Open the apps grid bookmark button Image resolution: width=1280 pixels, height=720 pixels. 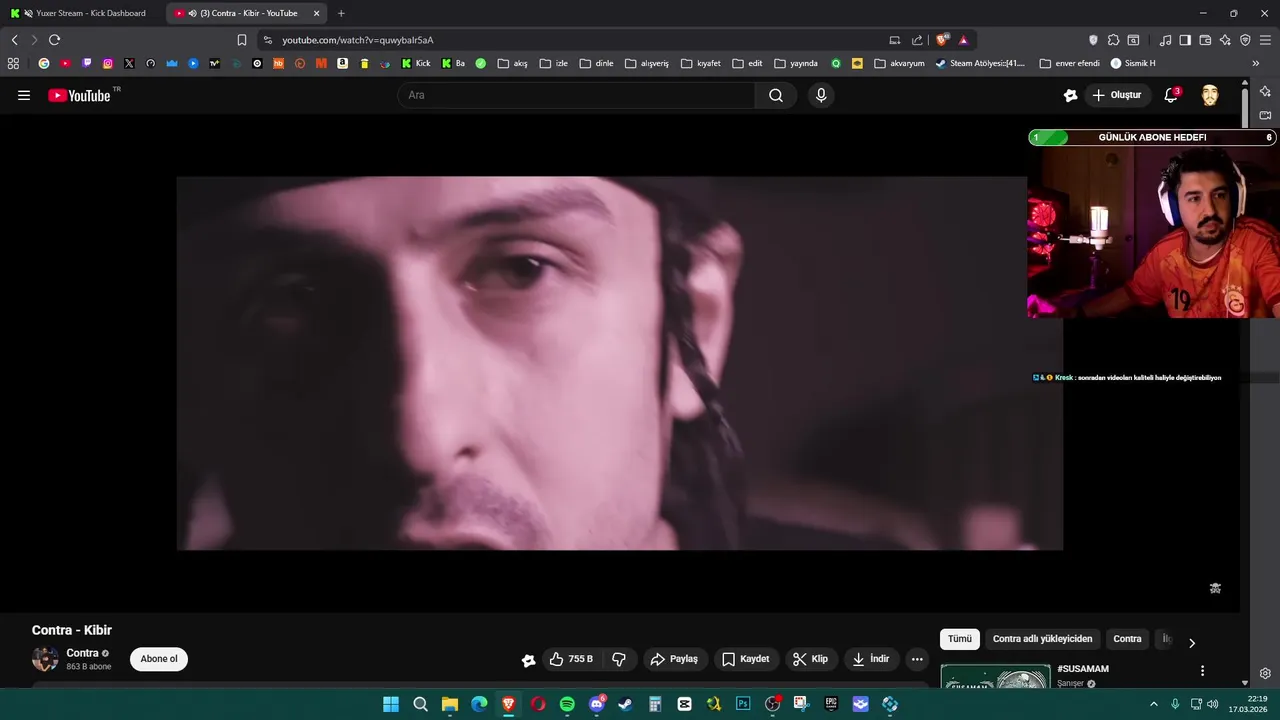tap(13, 63)
